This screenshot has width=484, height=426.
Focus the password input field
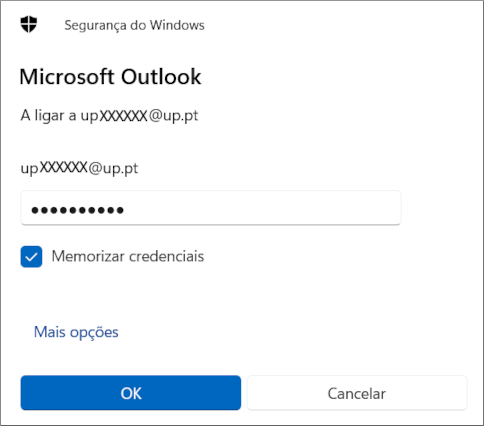[x=211, y=208]
